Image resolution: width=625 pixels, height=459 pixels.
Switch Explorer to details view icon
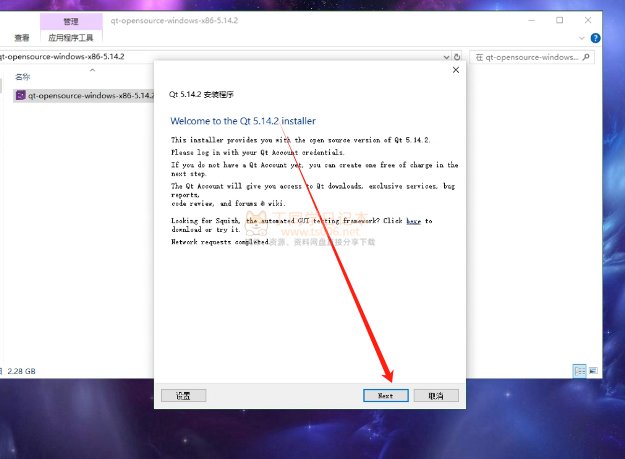click(x=580, y=371)
